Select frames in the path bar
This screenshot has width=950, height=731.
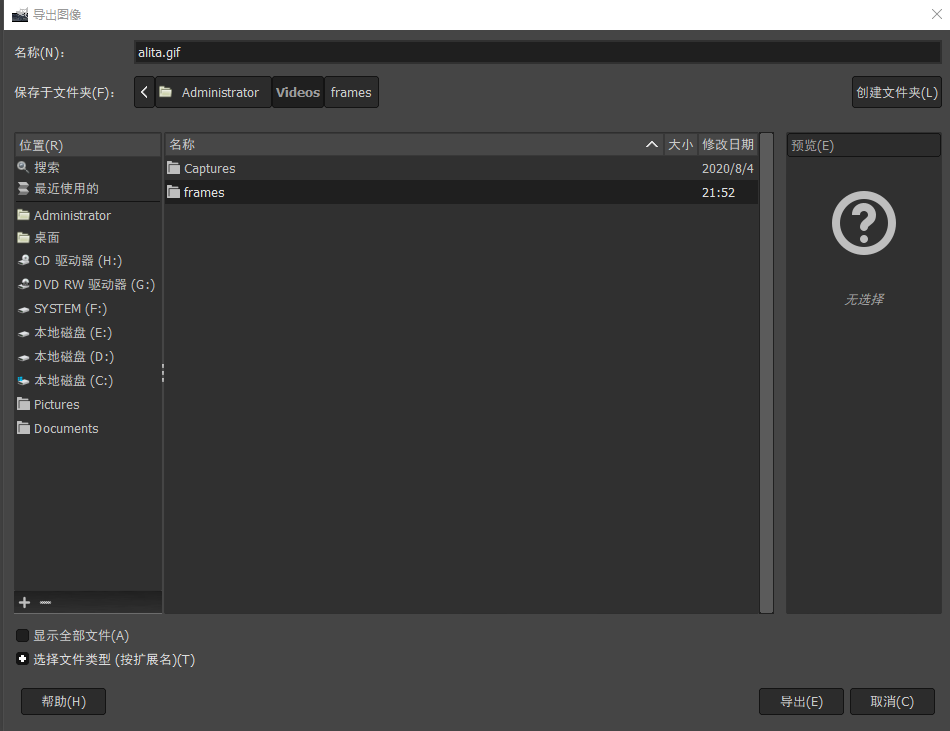[x=351, y=92]
